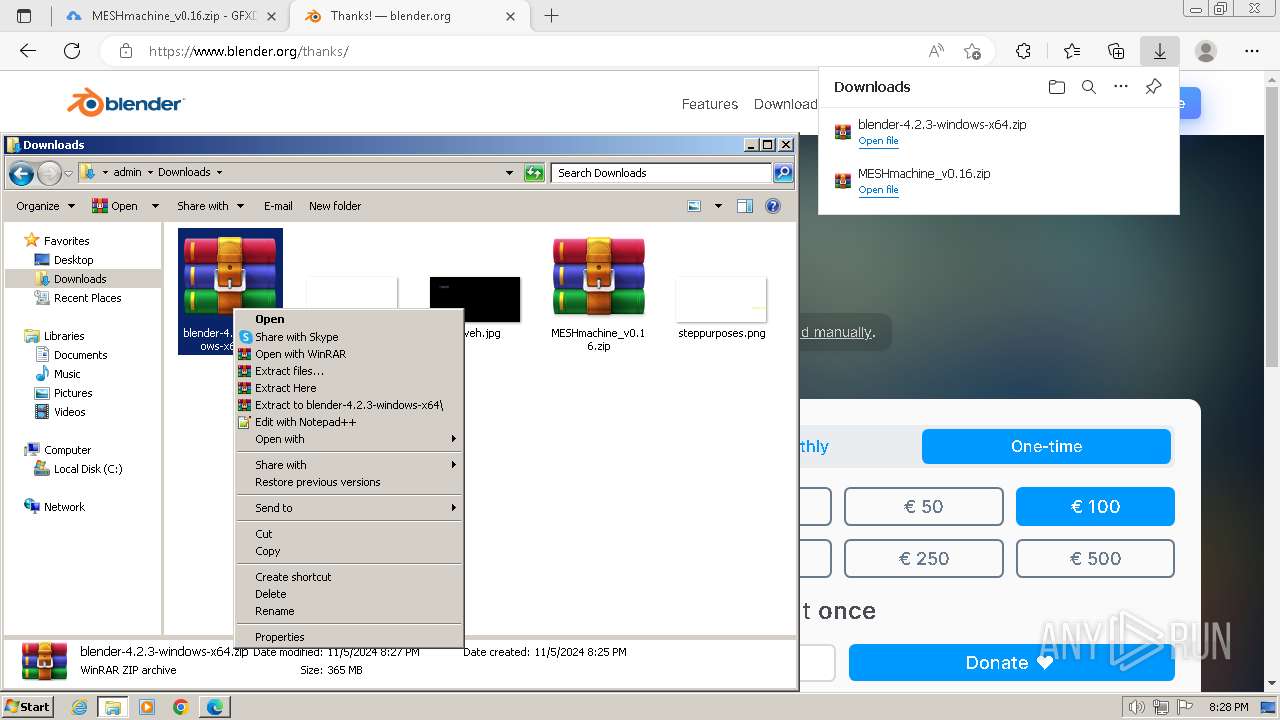Choose Edit with Notepad++

click(349, 422)
